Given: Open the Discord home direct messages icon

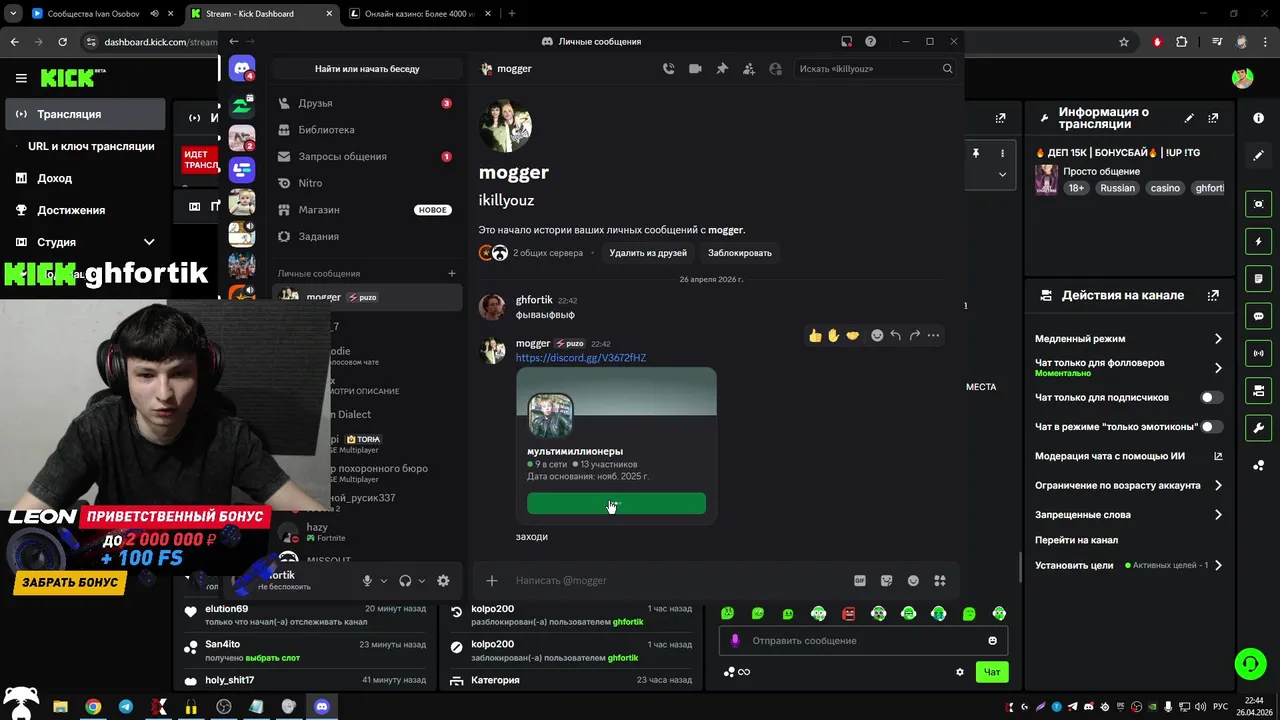Looking at the screenshot, I should click(x=242, y=69).
